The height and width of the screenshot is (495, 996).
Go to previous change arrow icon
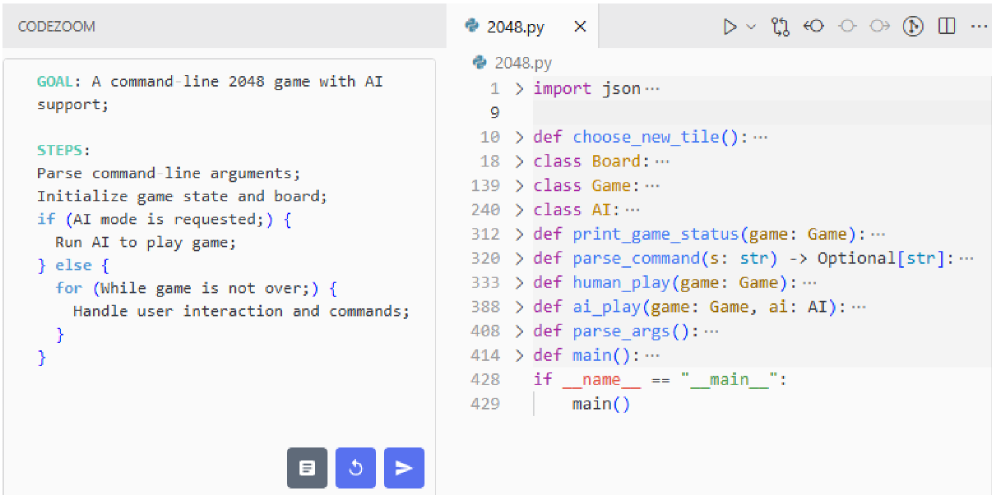pyautogui.click(x=814, y=27)
